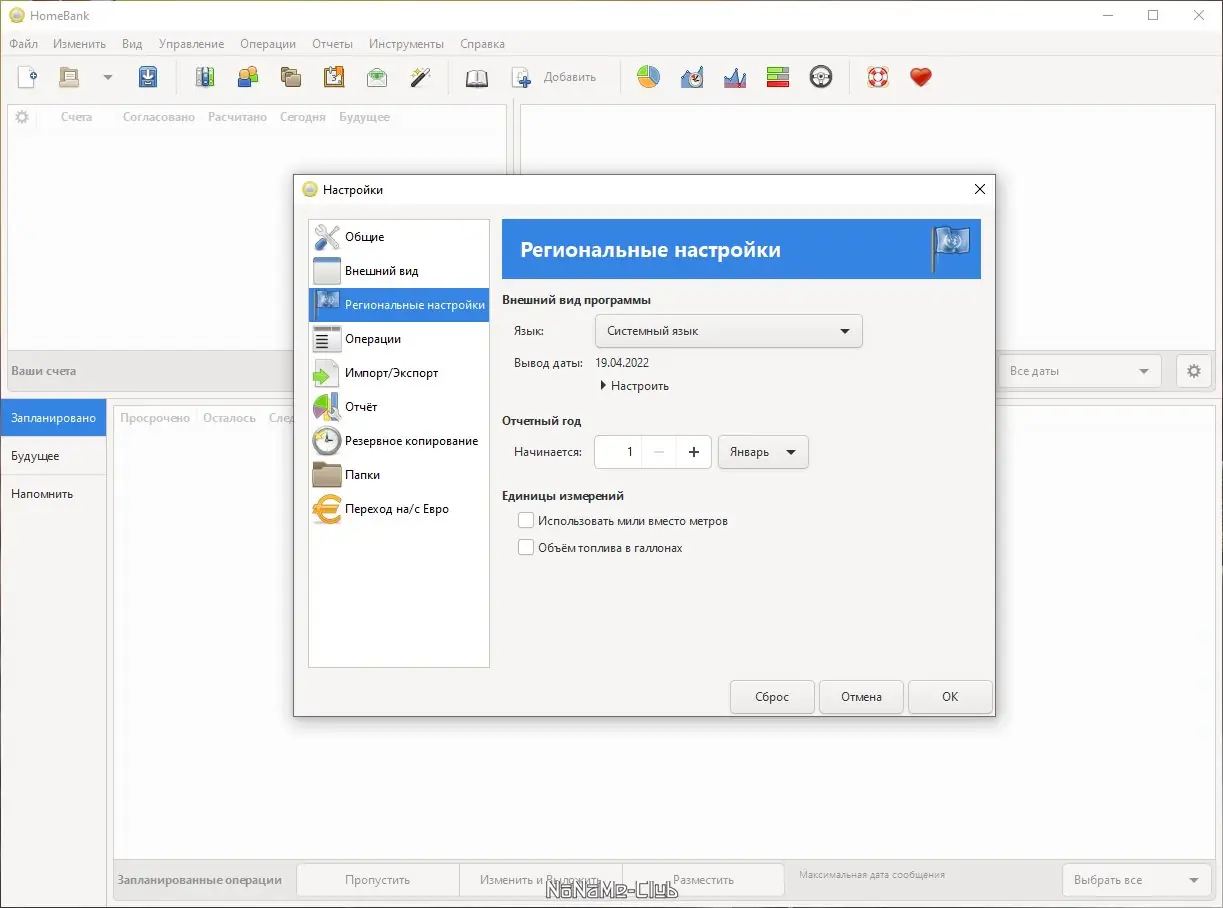This screenshot has height=908, width=1223.
Task: Click the Сегодня column header
Action: click(x=303, y=117)
